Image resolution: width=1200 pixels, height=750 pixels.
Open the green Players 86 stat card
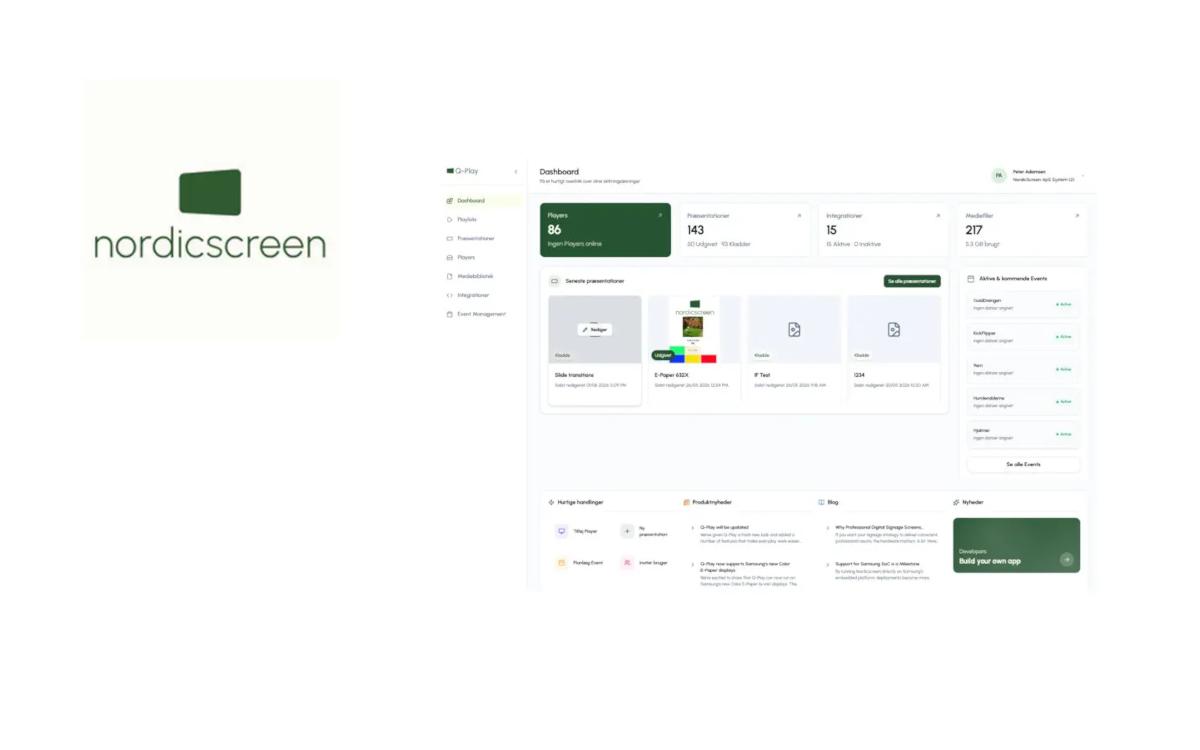point(605,230)
